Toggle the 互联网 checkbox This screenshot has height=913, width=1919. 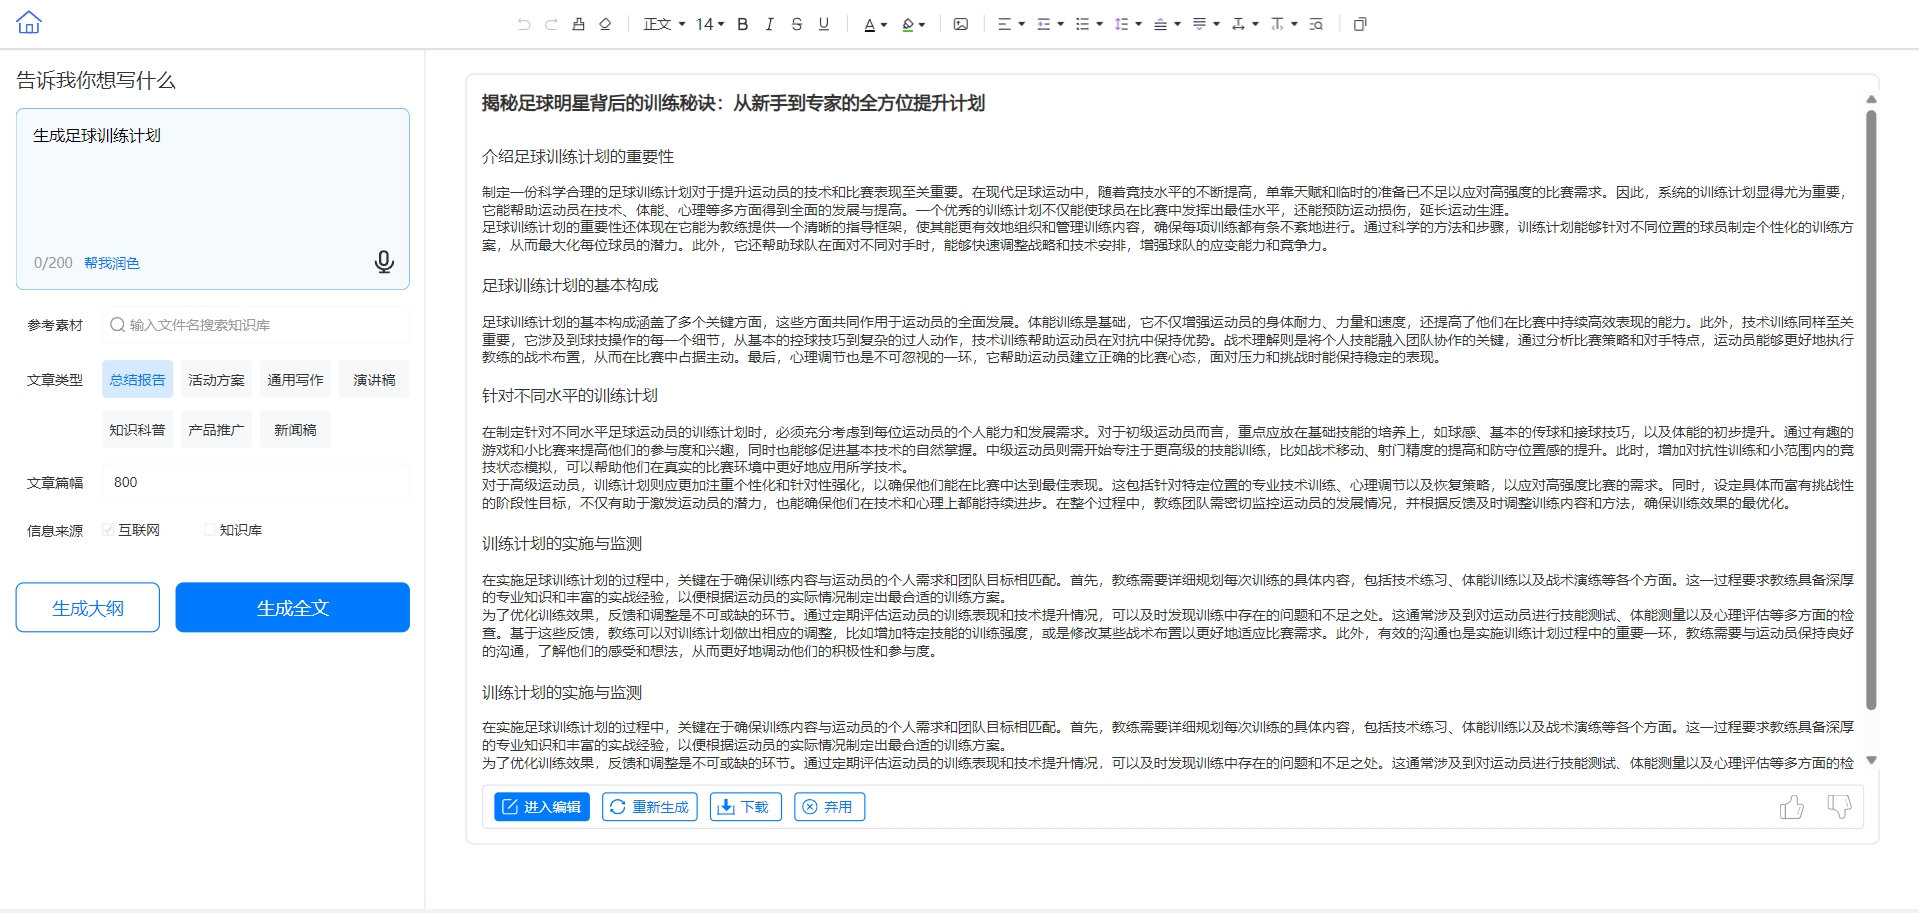pos(108,530)
